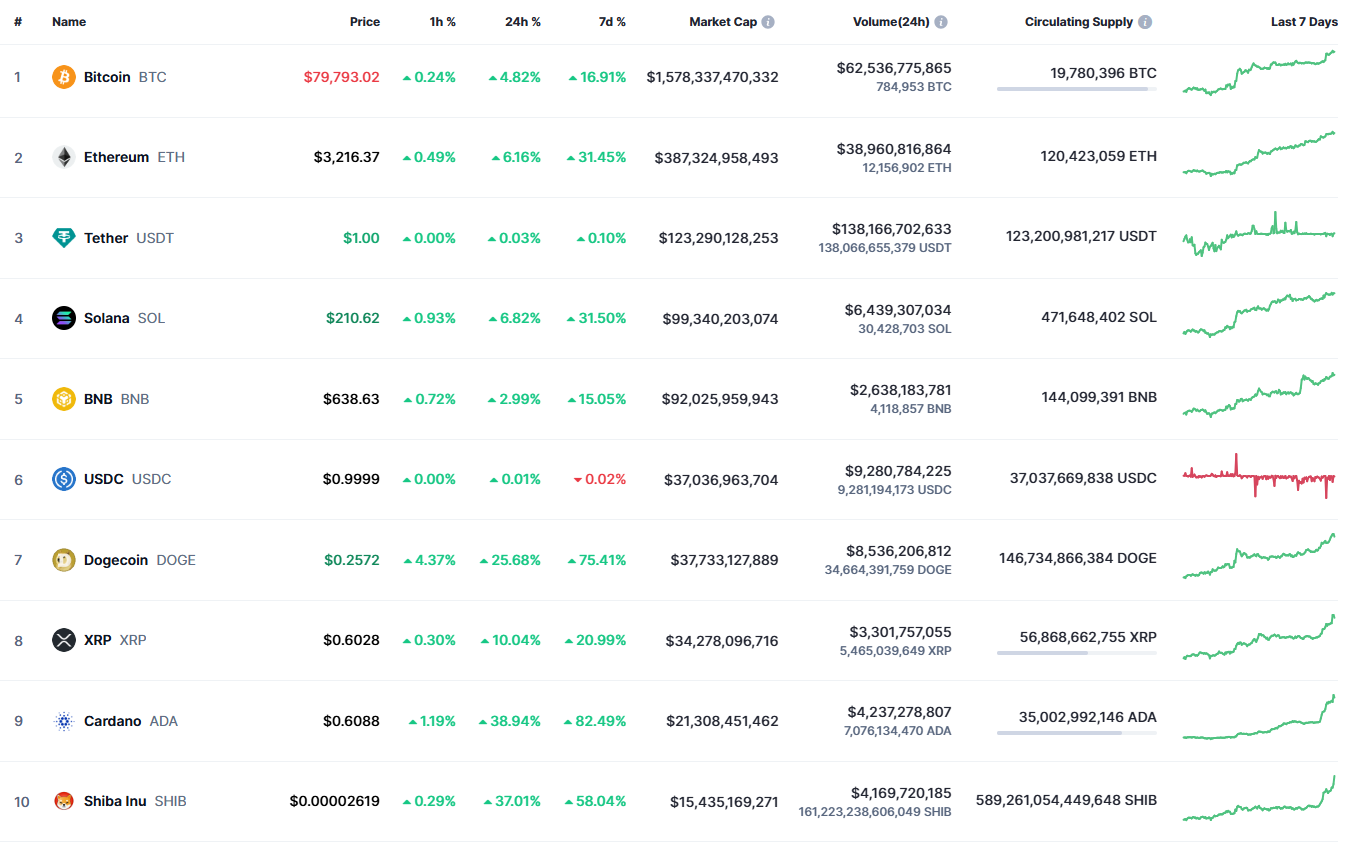Open the Shiba Inu name link
The width and height of the screenshot is (1355, 842).
[115, 801]
